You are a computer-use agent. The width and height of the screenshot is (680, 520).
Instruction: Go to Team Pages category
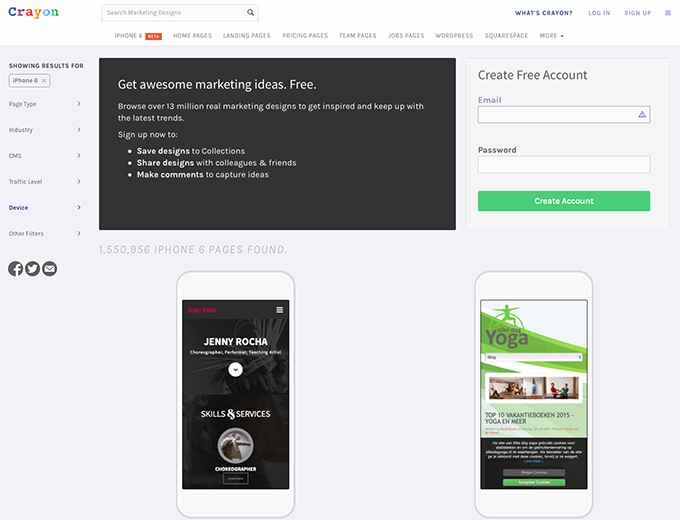(x=357, y=36)
